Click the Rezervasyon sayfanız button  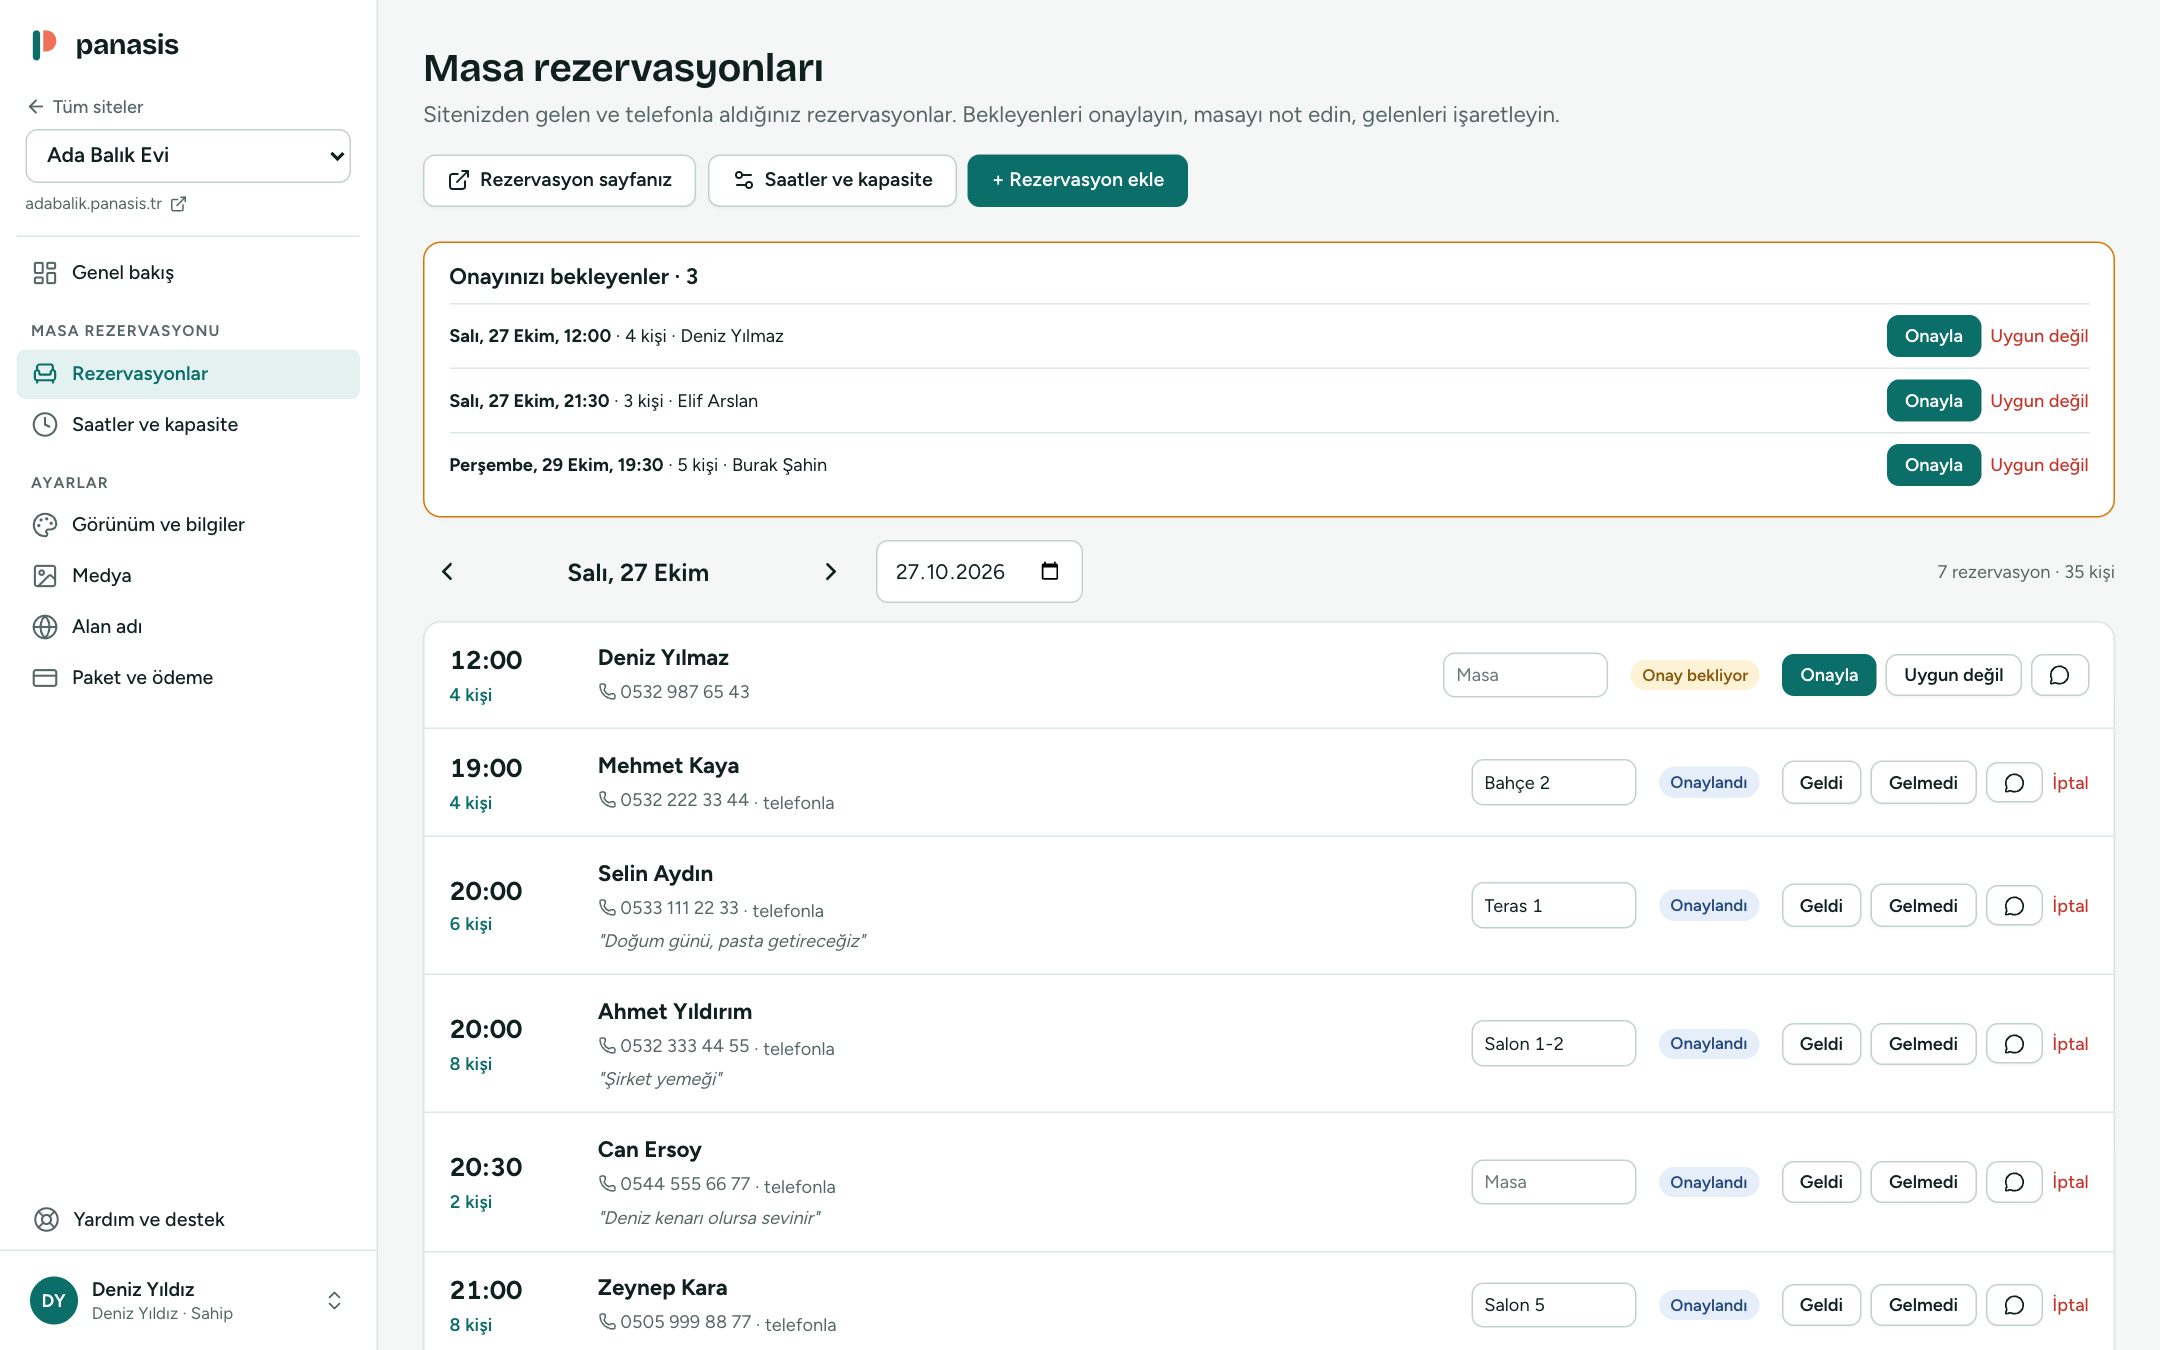[559, 180]
